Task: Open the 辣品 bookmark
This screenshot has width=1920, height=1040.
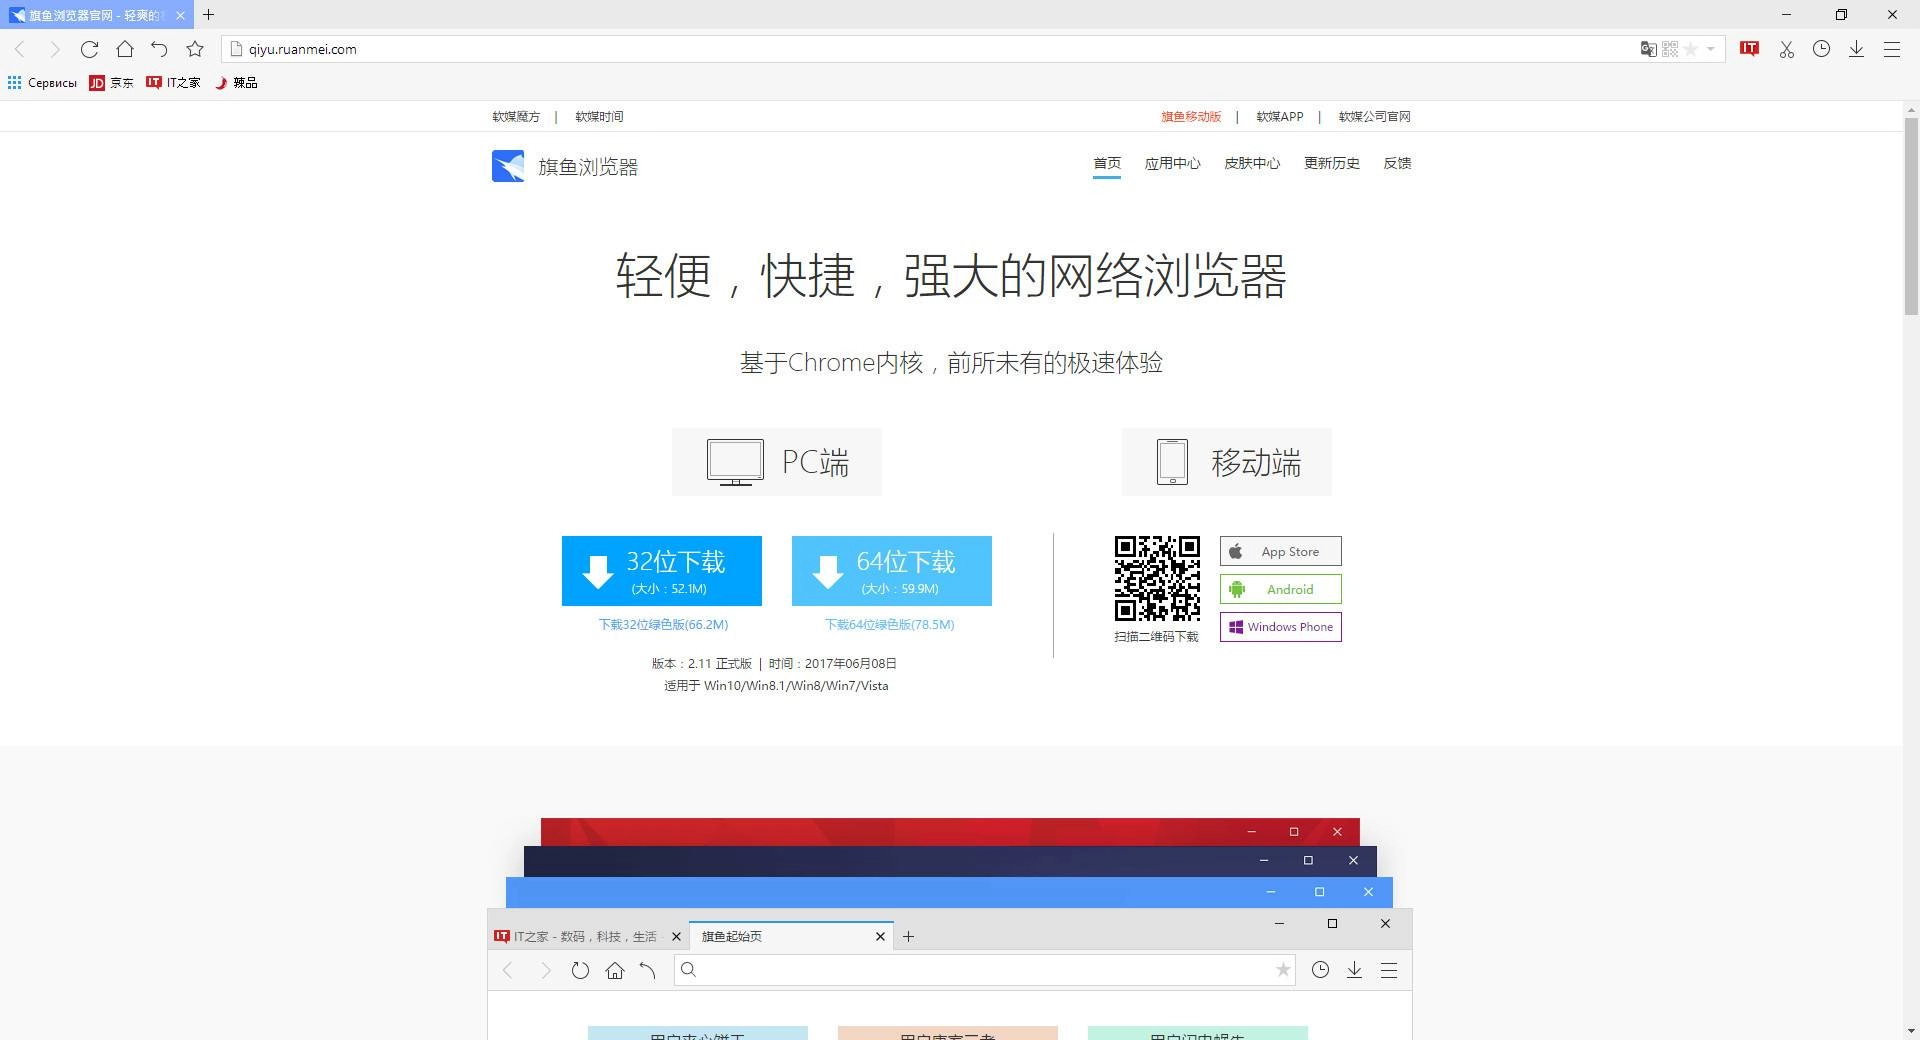Action: [236, 83]
